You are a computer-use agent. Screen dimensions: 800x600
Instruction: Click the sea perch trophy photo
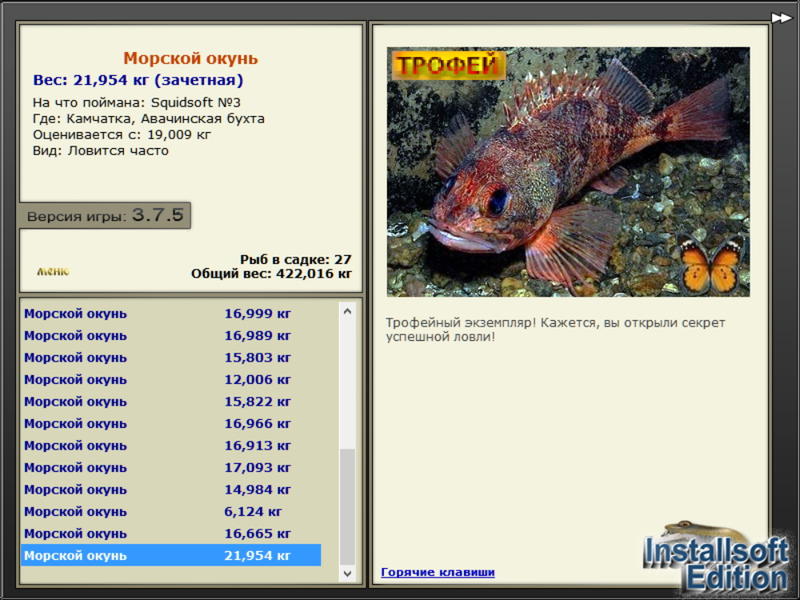[x=568, y=172]
